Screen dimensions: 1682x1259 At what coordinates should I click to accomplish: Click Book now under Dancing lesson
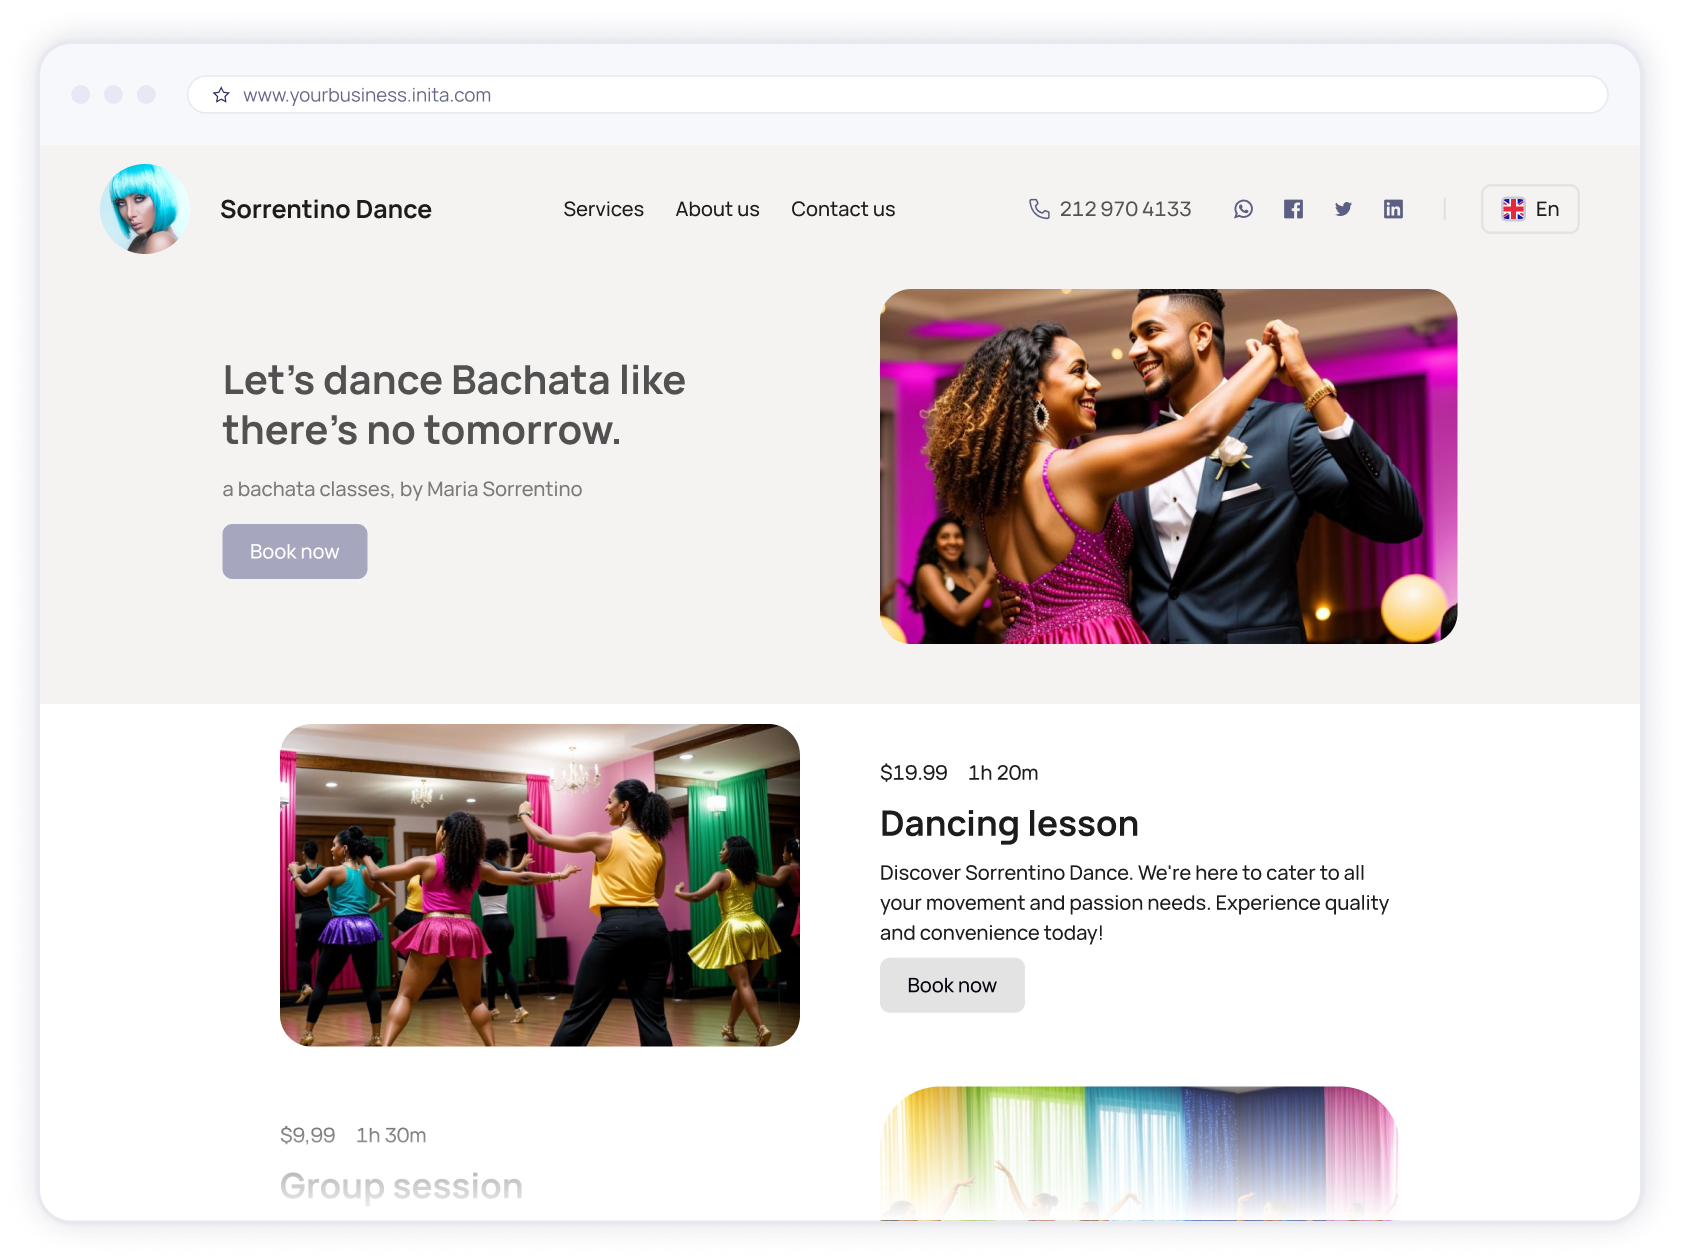coord(951,985)
